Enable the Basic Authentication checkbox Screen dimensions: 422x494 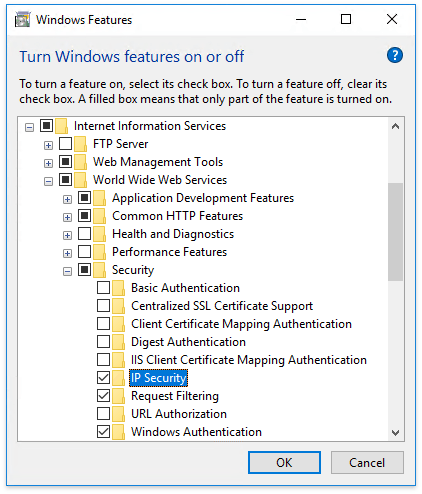[x=103, y=287]
